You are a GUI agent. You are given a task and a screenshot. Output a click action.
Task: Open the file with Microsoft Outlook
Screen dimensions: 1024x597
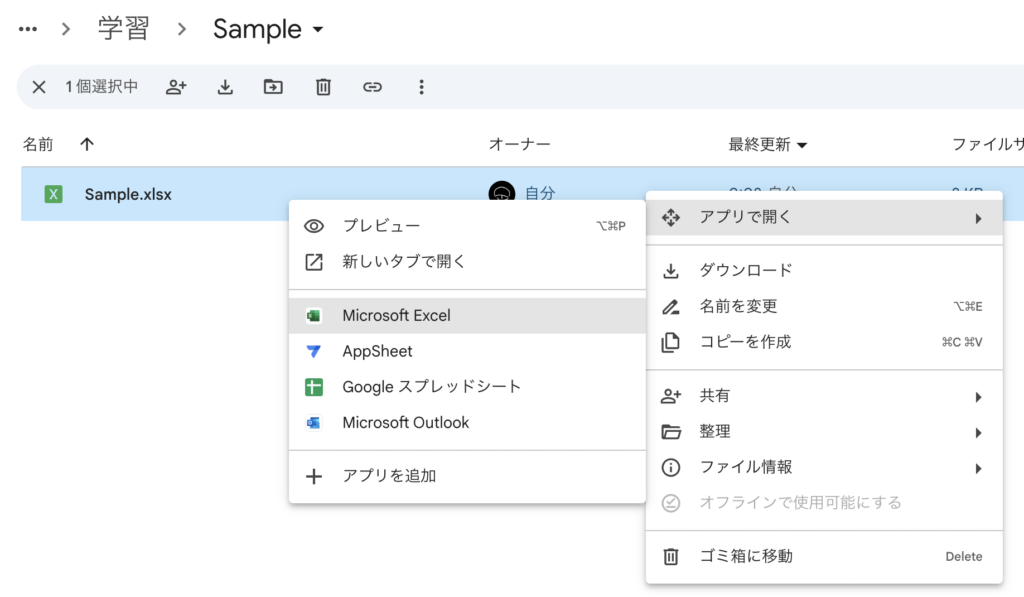[x=467, y=423]
